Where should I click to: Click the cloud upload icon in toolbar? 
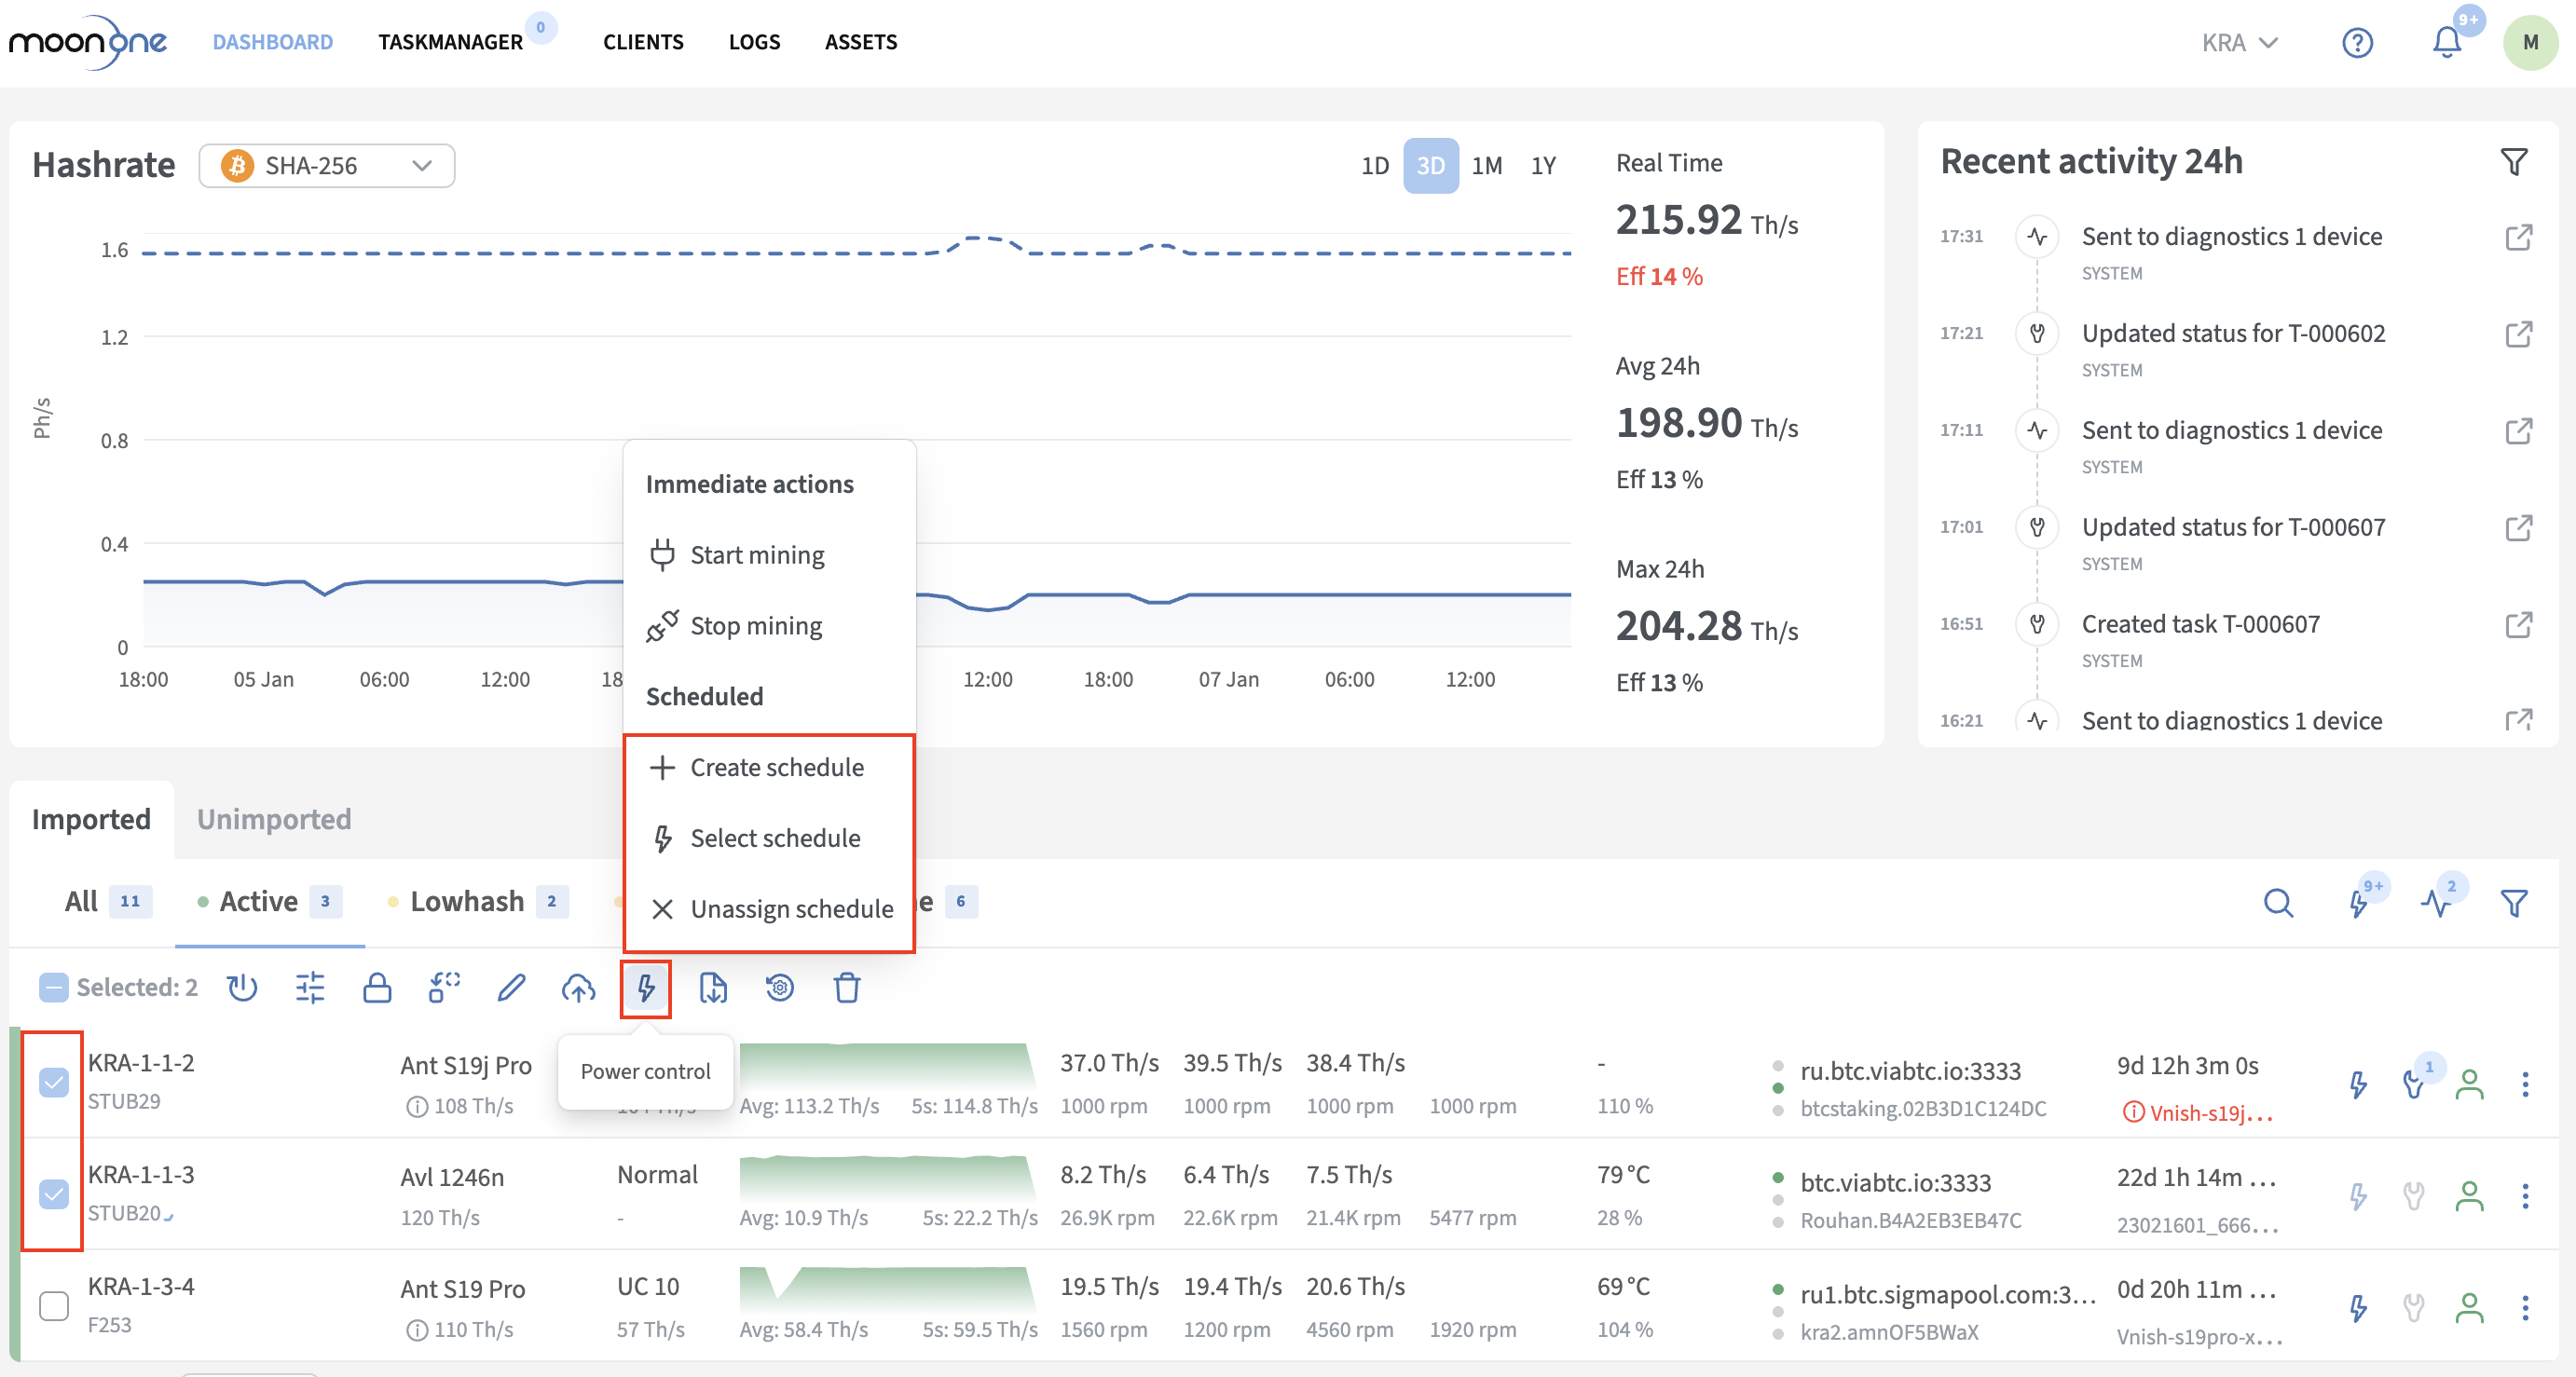point(578,988)
